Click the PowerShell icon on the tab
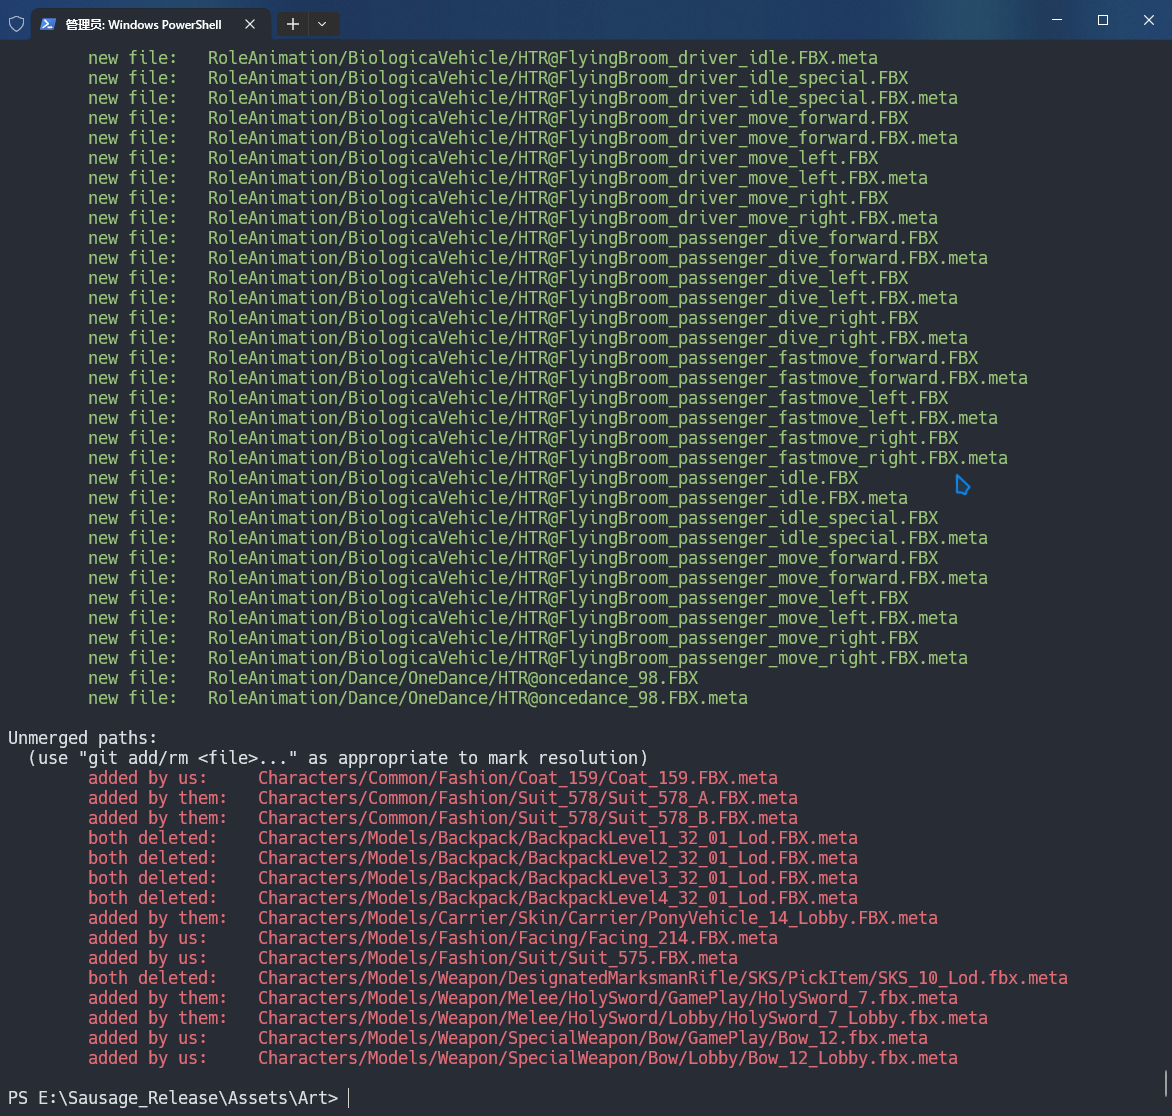Image resolution: width=1172 pixels, height=1116 pixels. (47, 24)
